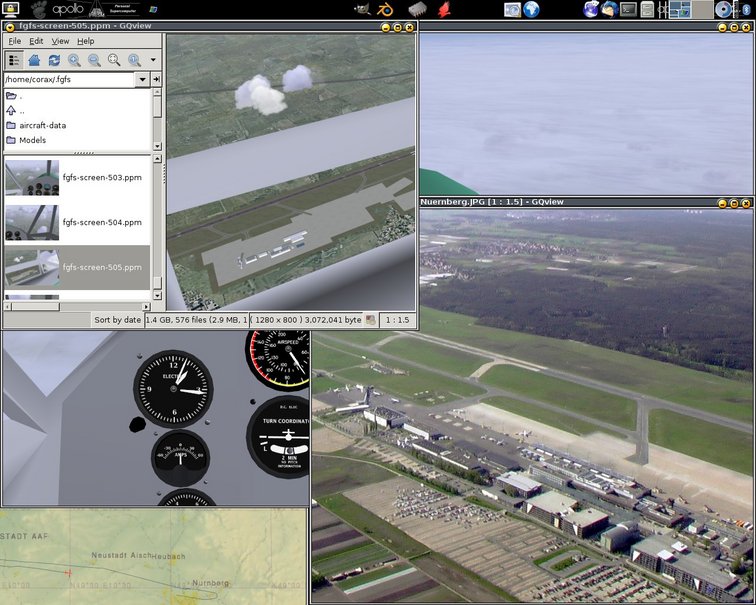The image size is (756, 605).
Task: Launch GIMP from the top panel
Action: [x=363, y=9]
